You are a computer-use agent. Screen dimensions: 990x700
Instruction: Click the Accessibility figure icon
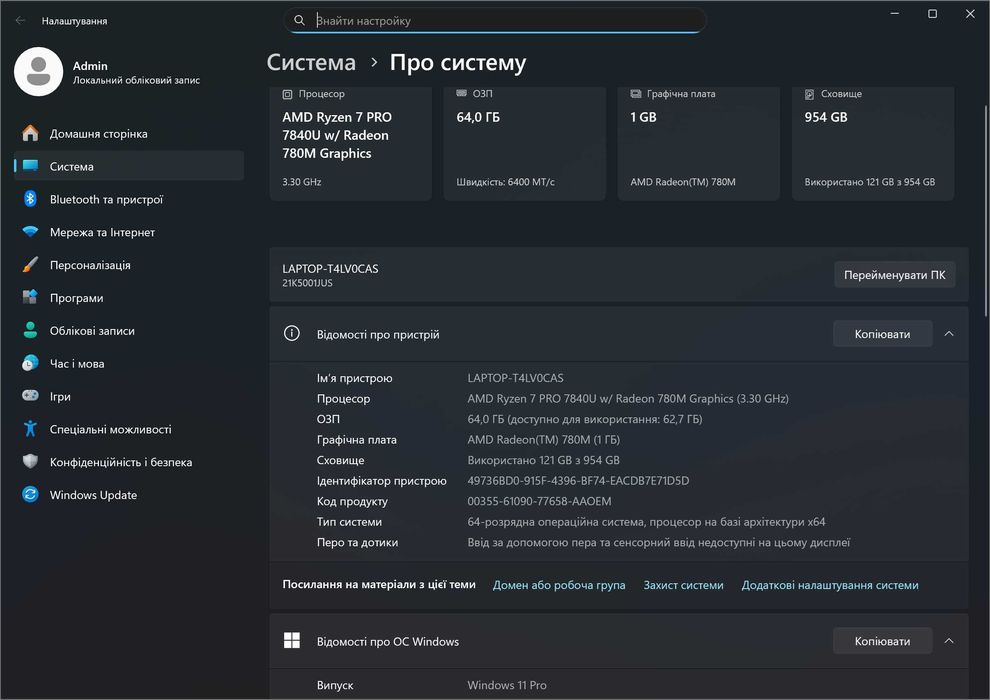pos(30,429)
